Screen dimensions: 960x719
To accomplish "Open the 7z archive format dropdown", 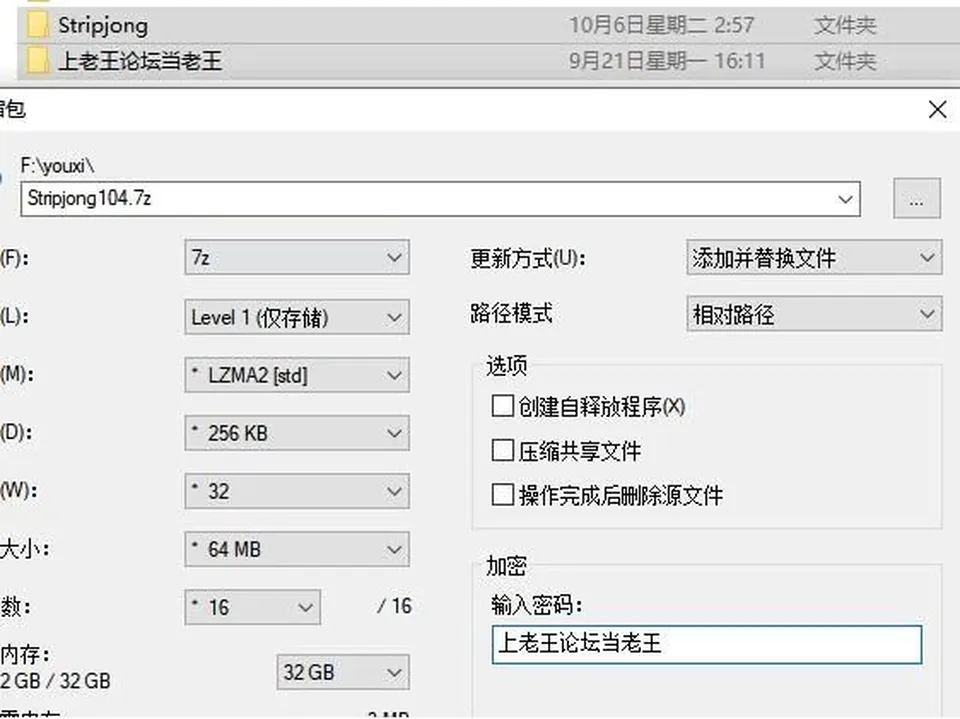I will (297, 257).
